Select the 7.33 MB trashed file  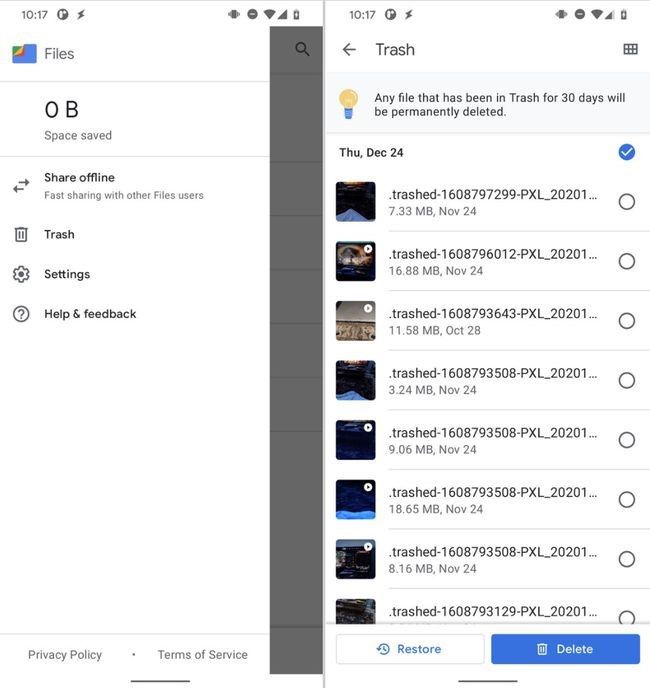[626, 202]
